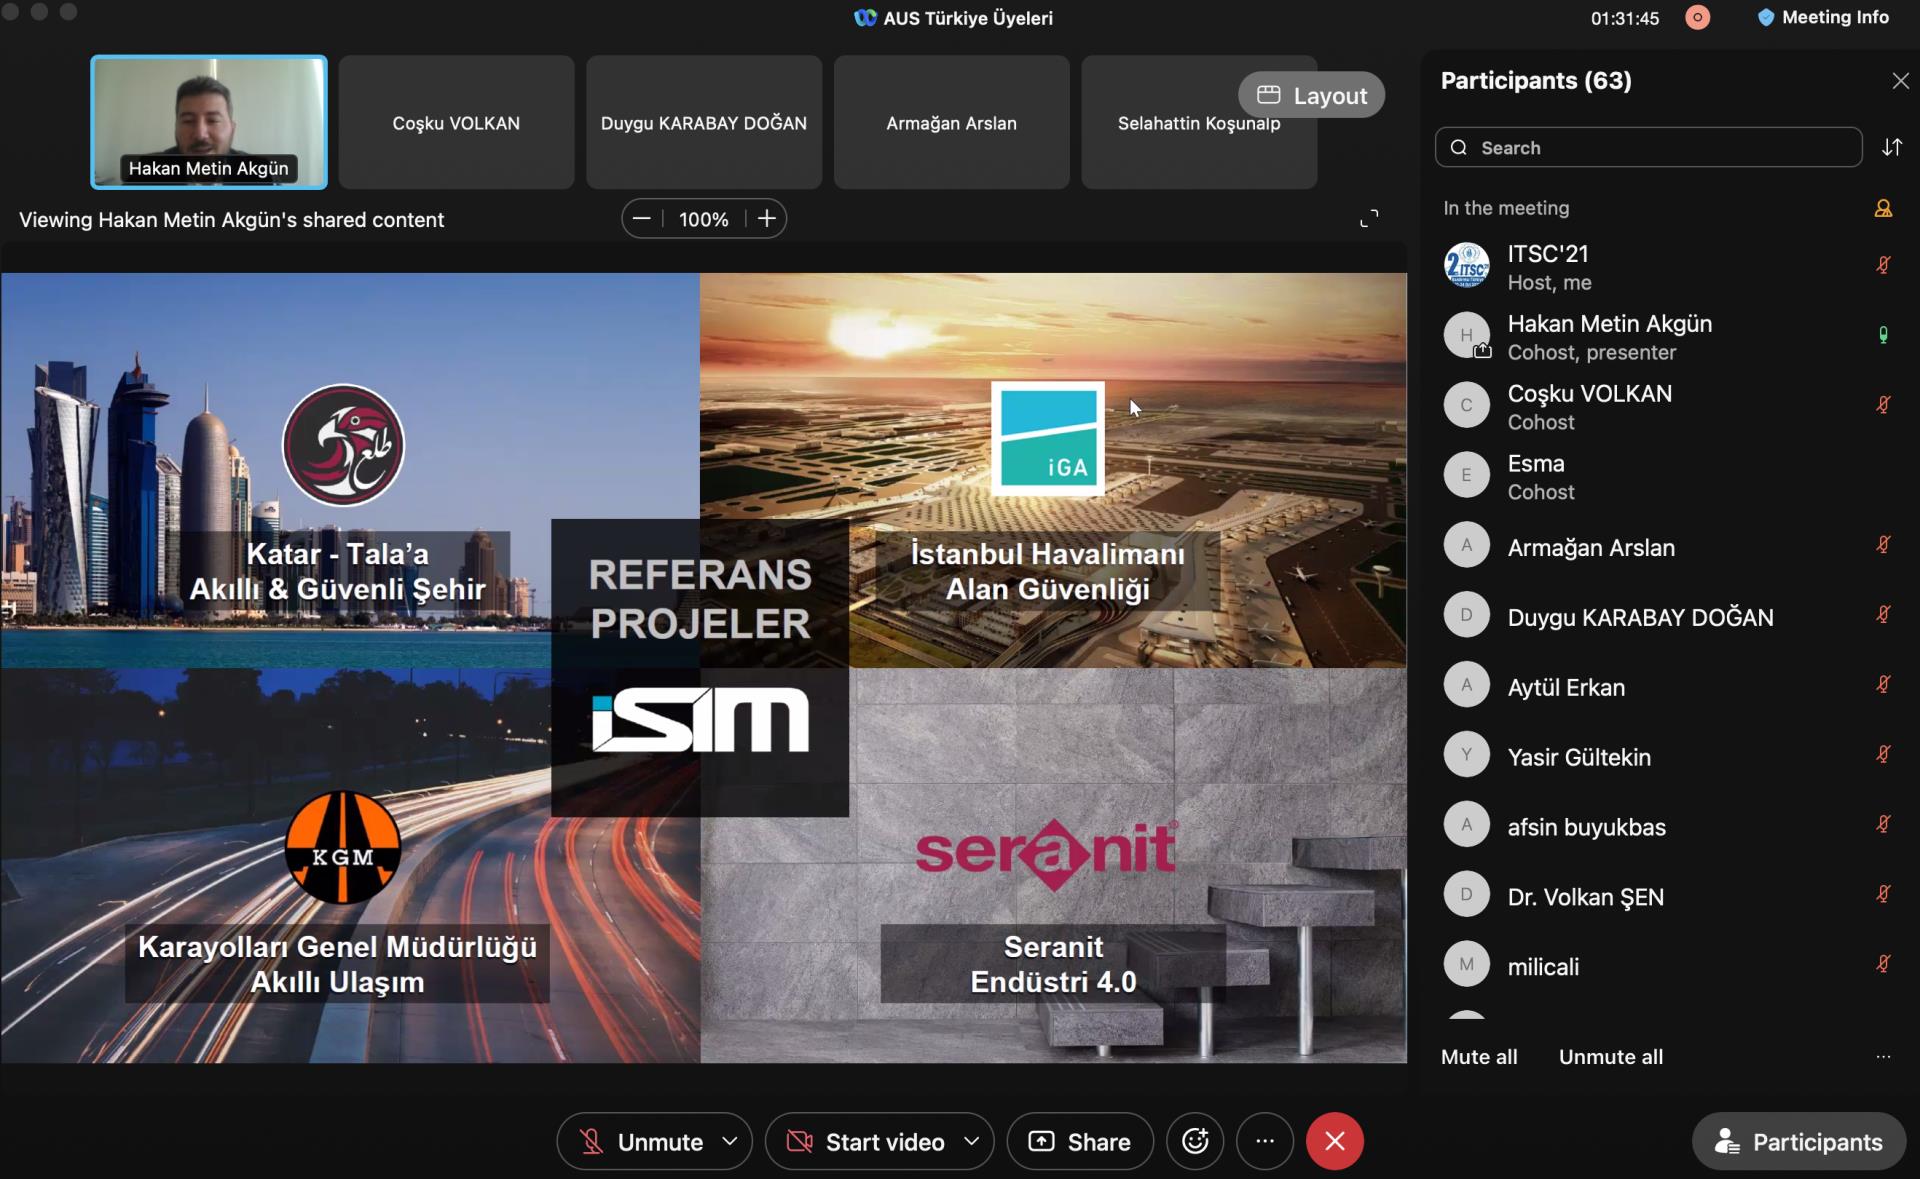Open the reactions smiley icon
The image size is (1920, 1179).
(x=1195, y=1141)
